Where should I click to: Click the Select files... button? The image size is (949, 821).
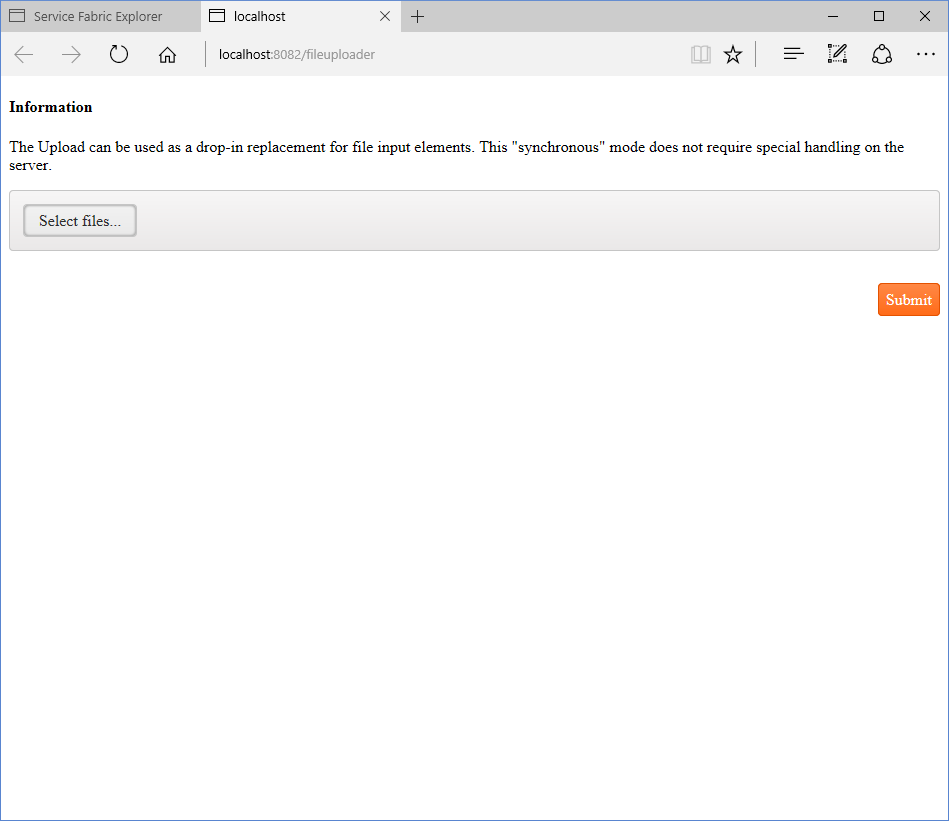pyautogui.click(x=80, y=221)
